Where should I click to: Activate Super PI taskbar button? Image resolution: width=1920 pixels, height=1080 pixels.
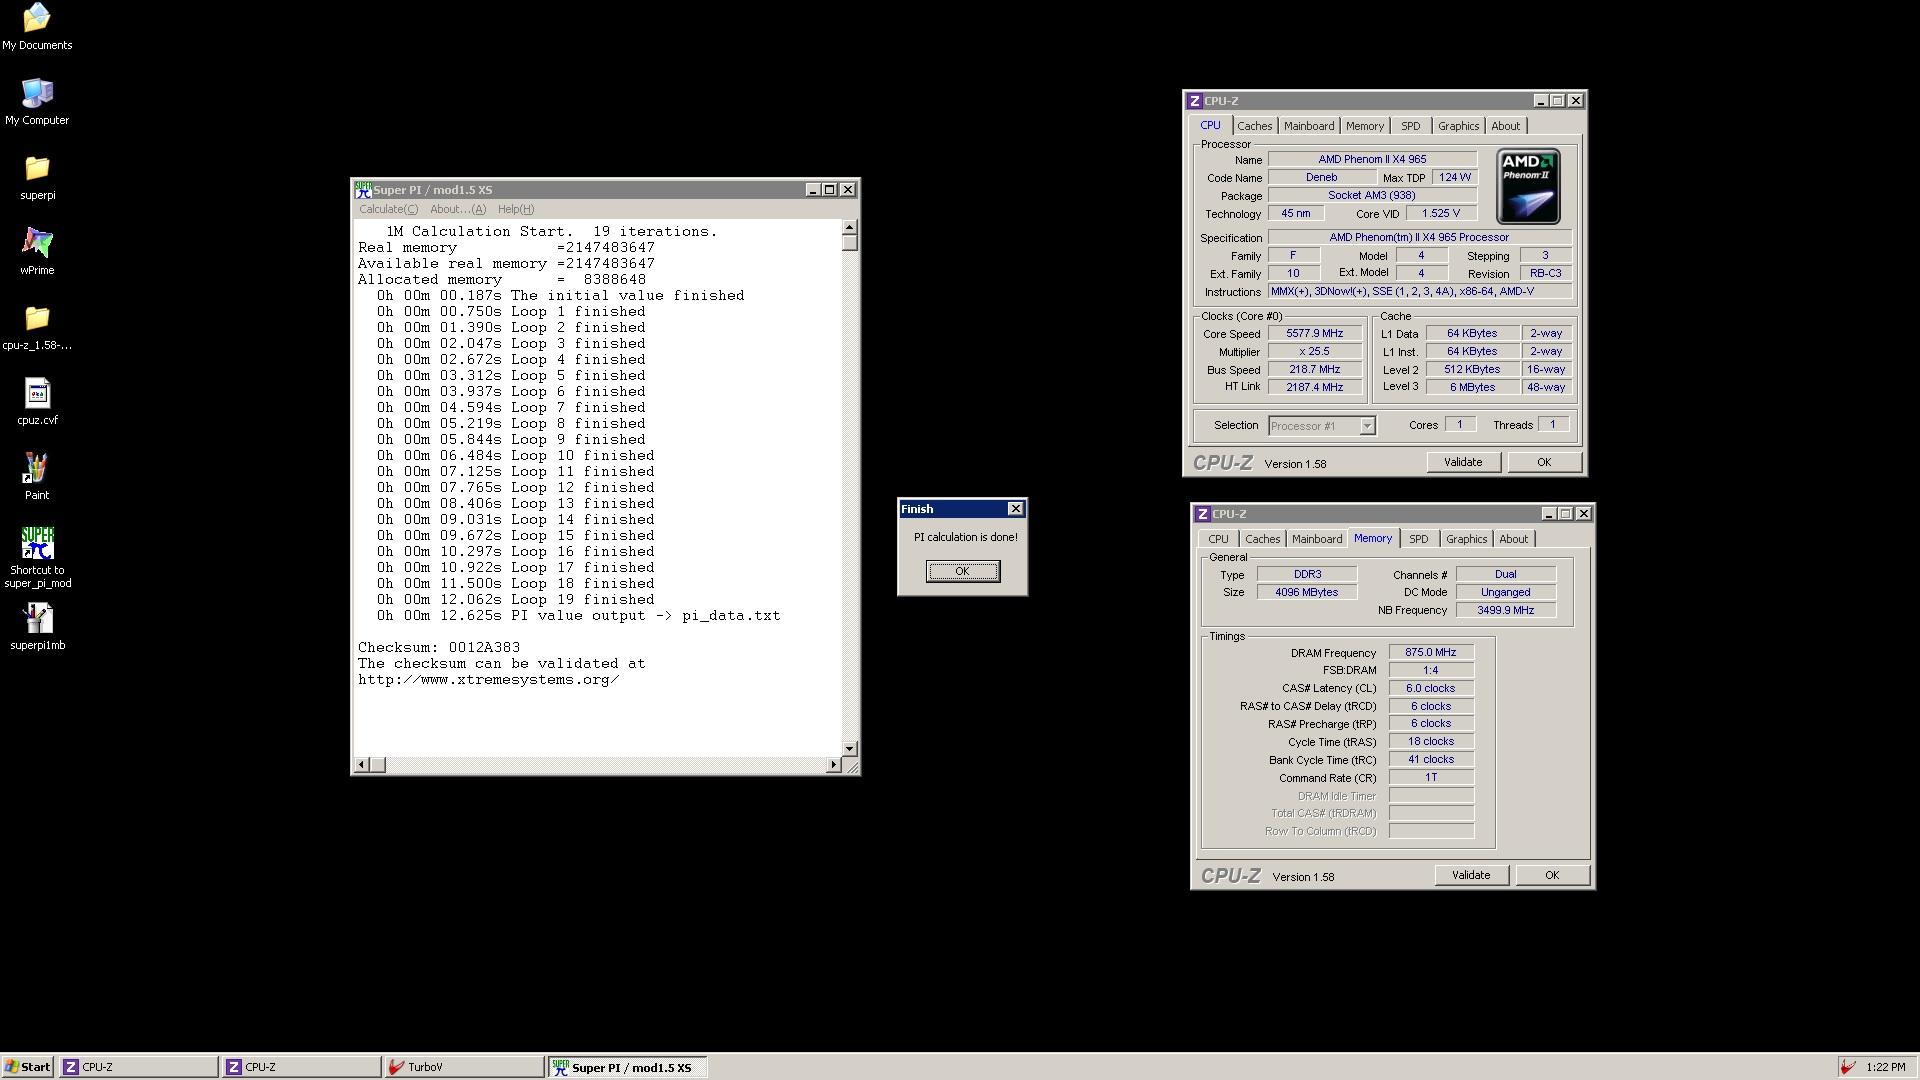627,1067
